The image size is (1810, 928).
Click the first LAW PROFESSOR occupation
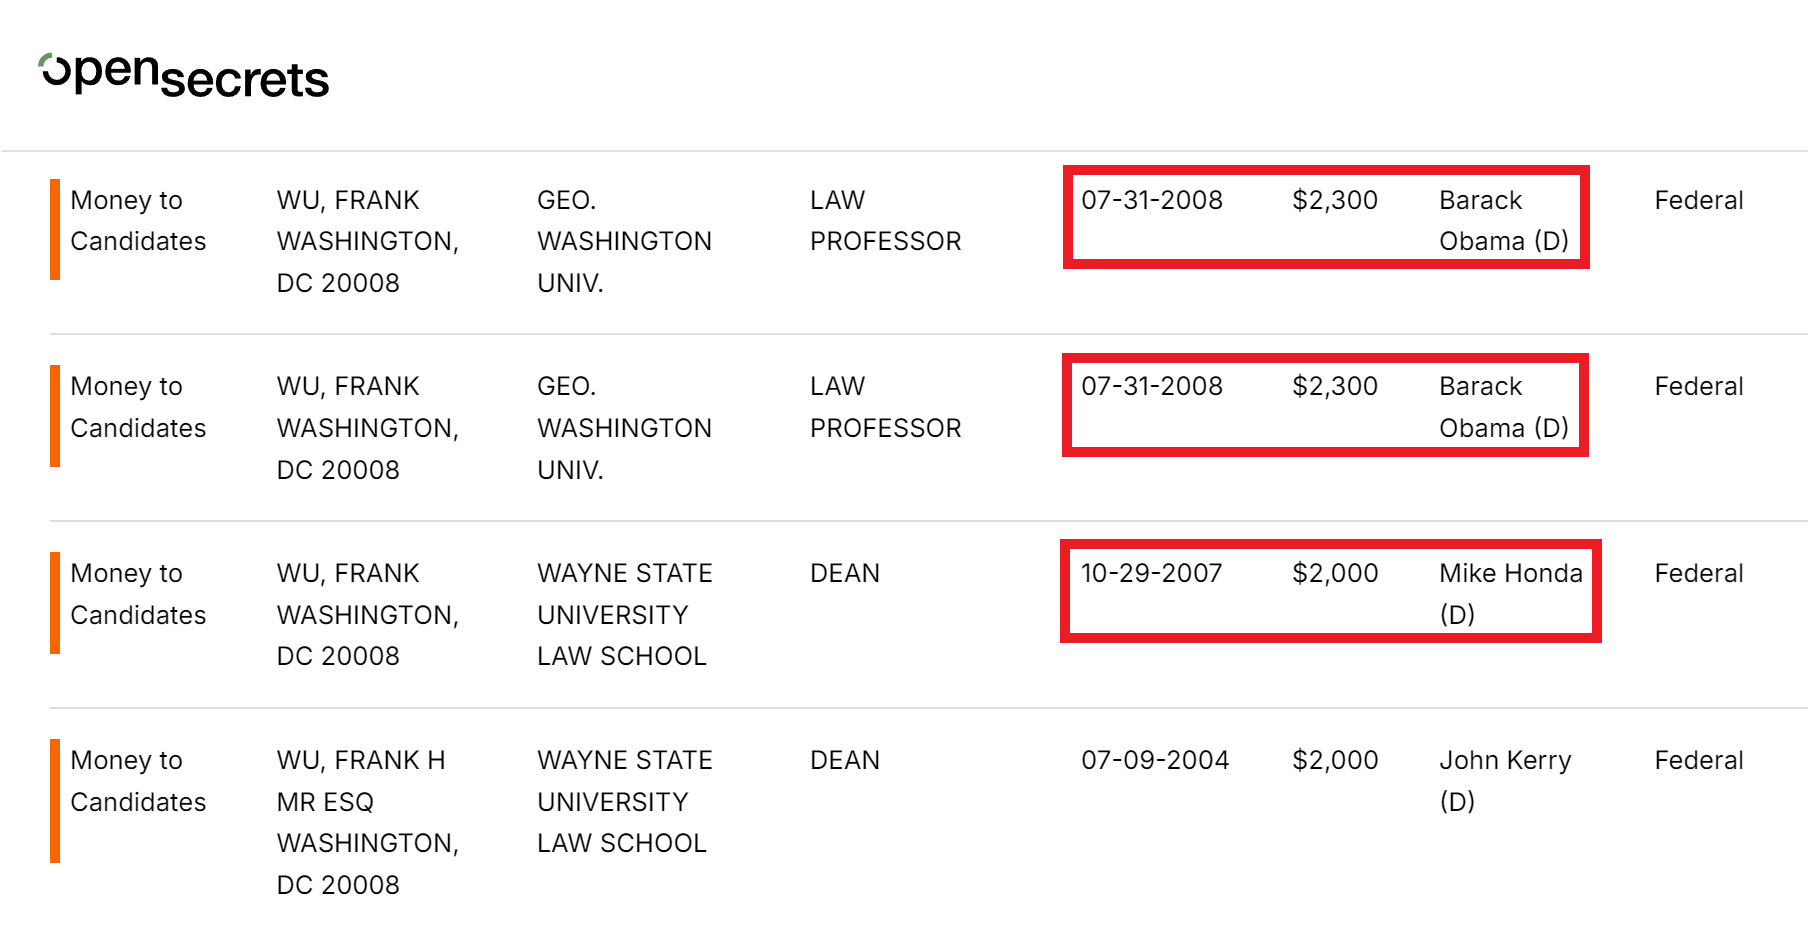885,221
